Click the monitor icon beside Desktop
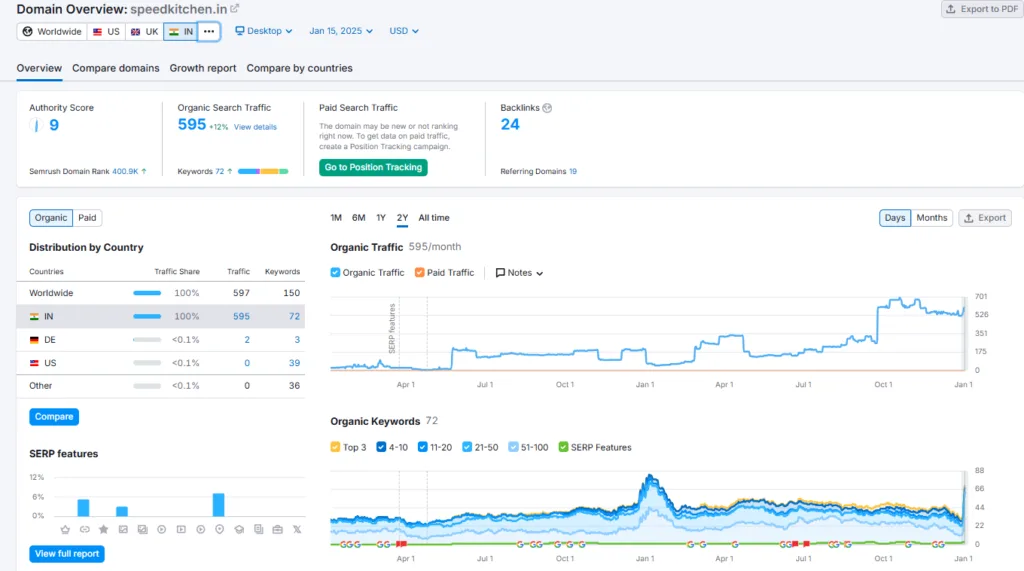Screen dimensions: 1024x571 tap(240, 31)
